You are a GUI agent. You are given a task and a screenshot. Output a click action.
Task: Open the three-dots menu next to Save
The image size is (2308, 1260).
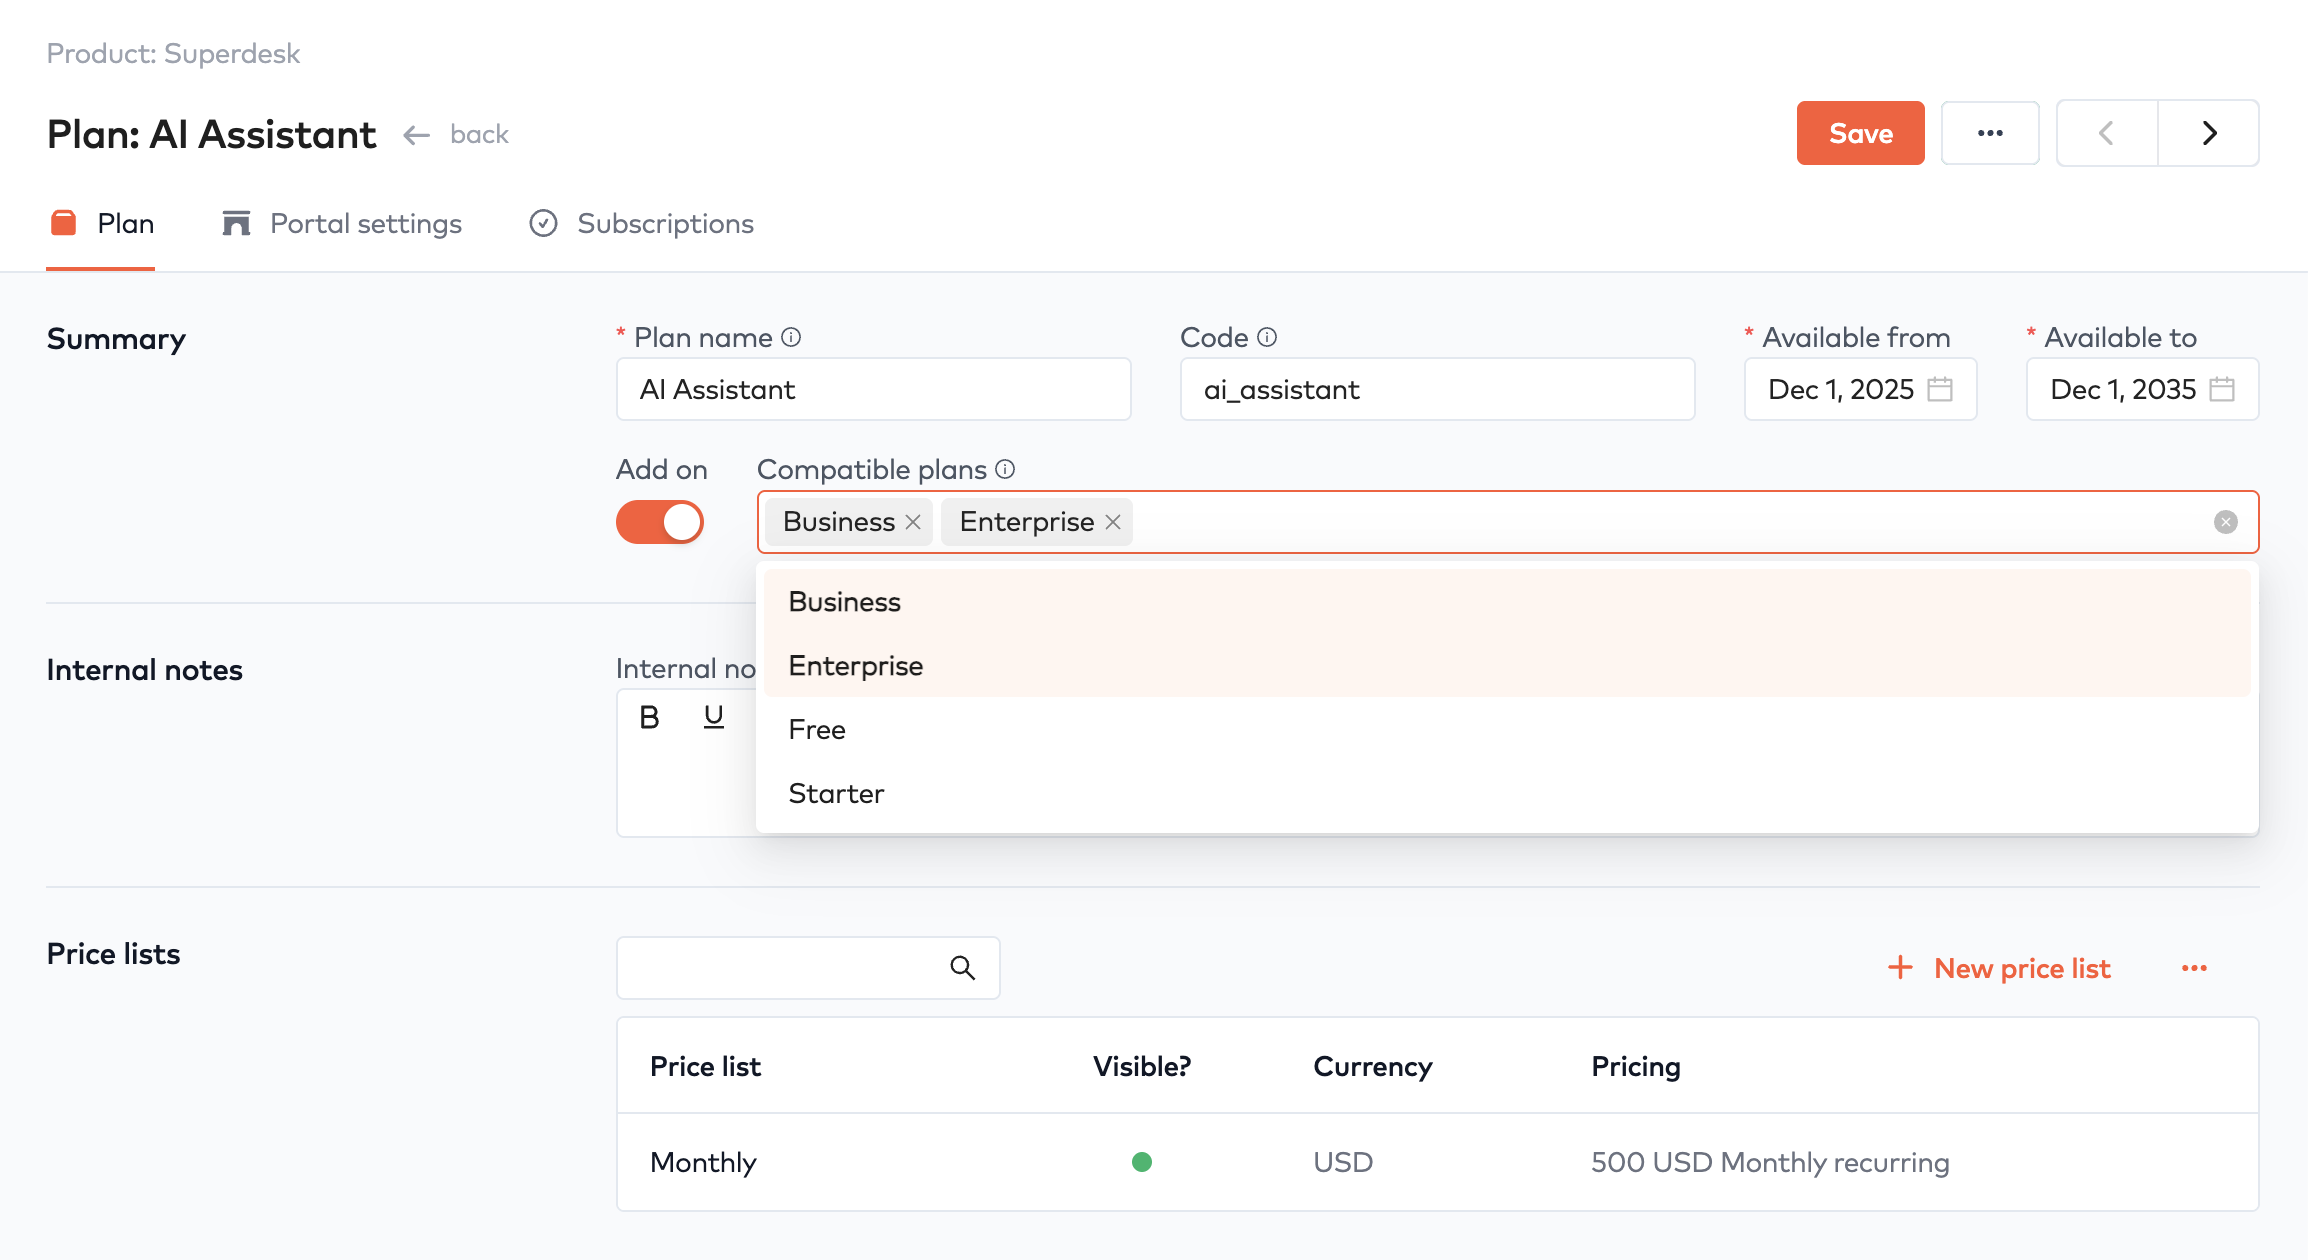pyautogui.click(x=1990, y=133)
